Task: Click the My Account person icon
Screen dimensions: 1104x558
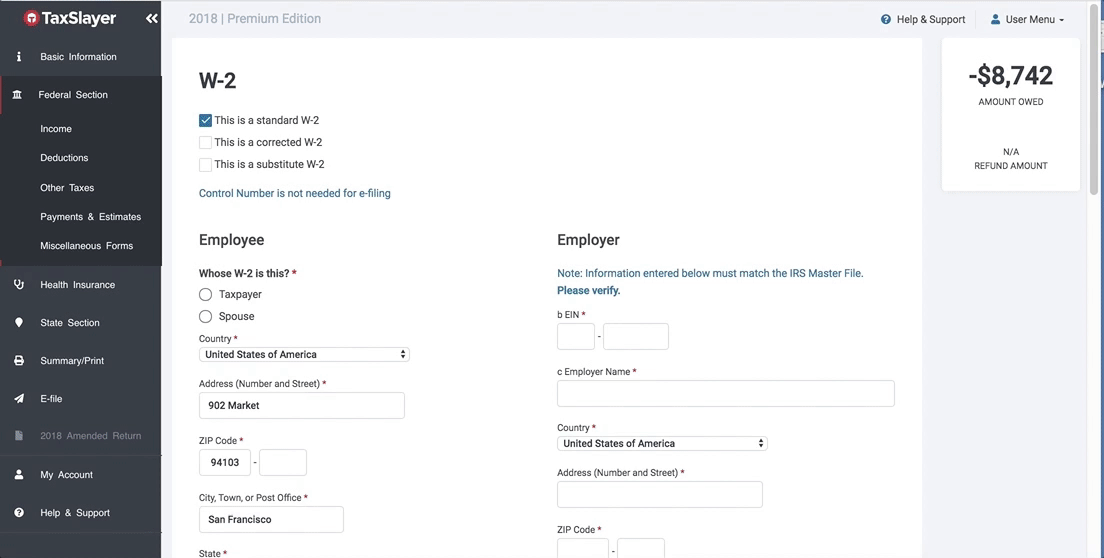Action: [19, 475]
